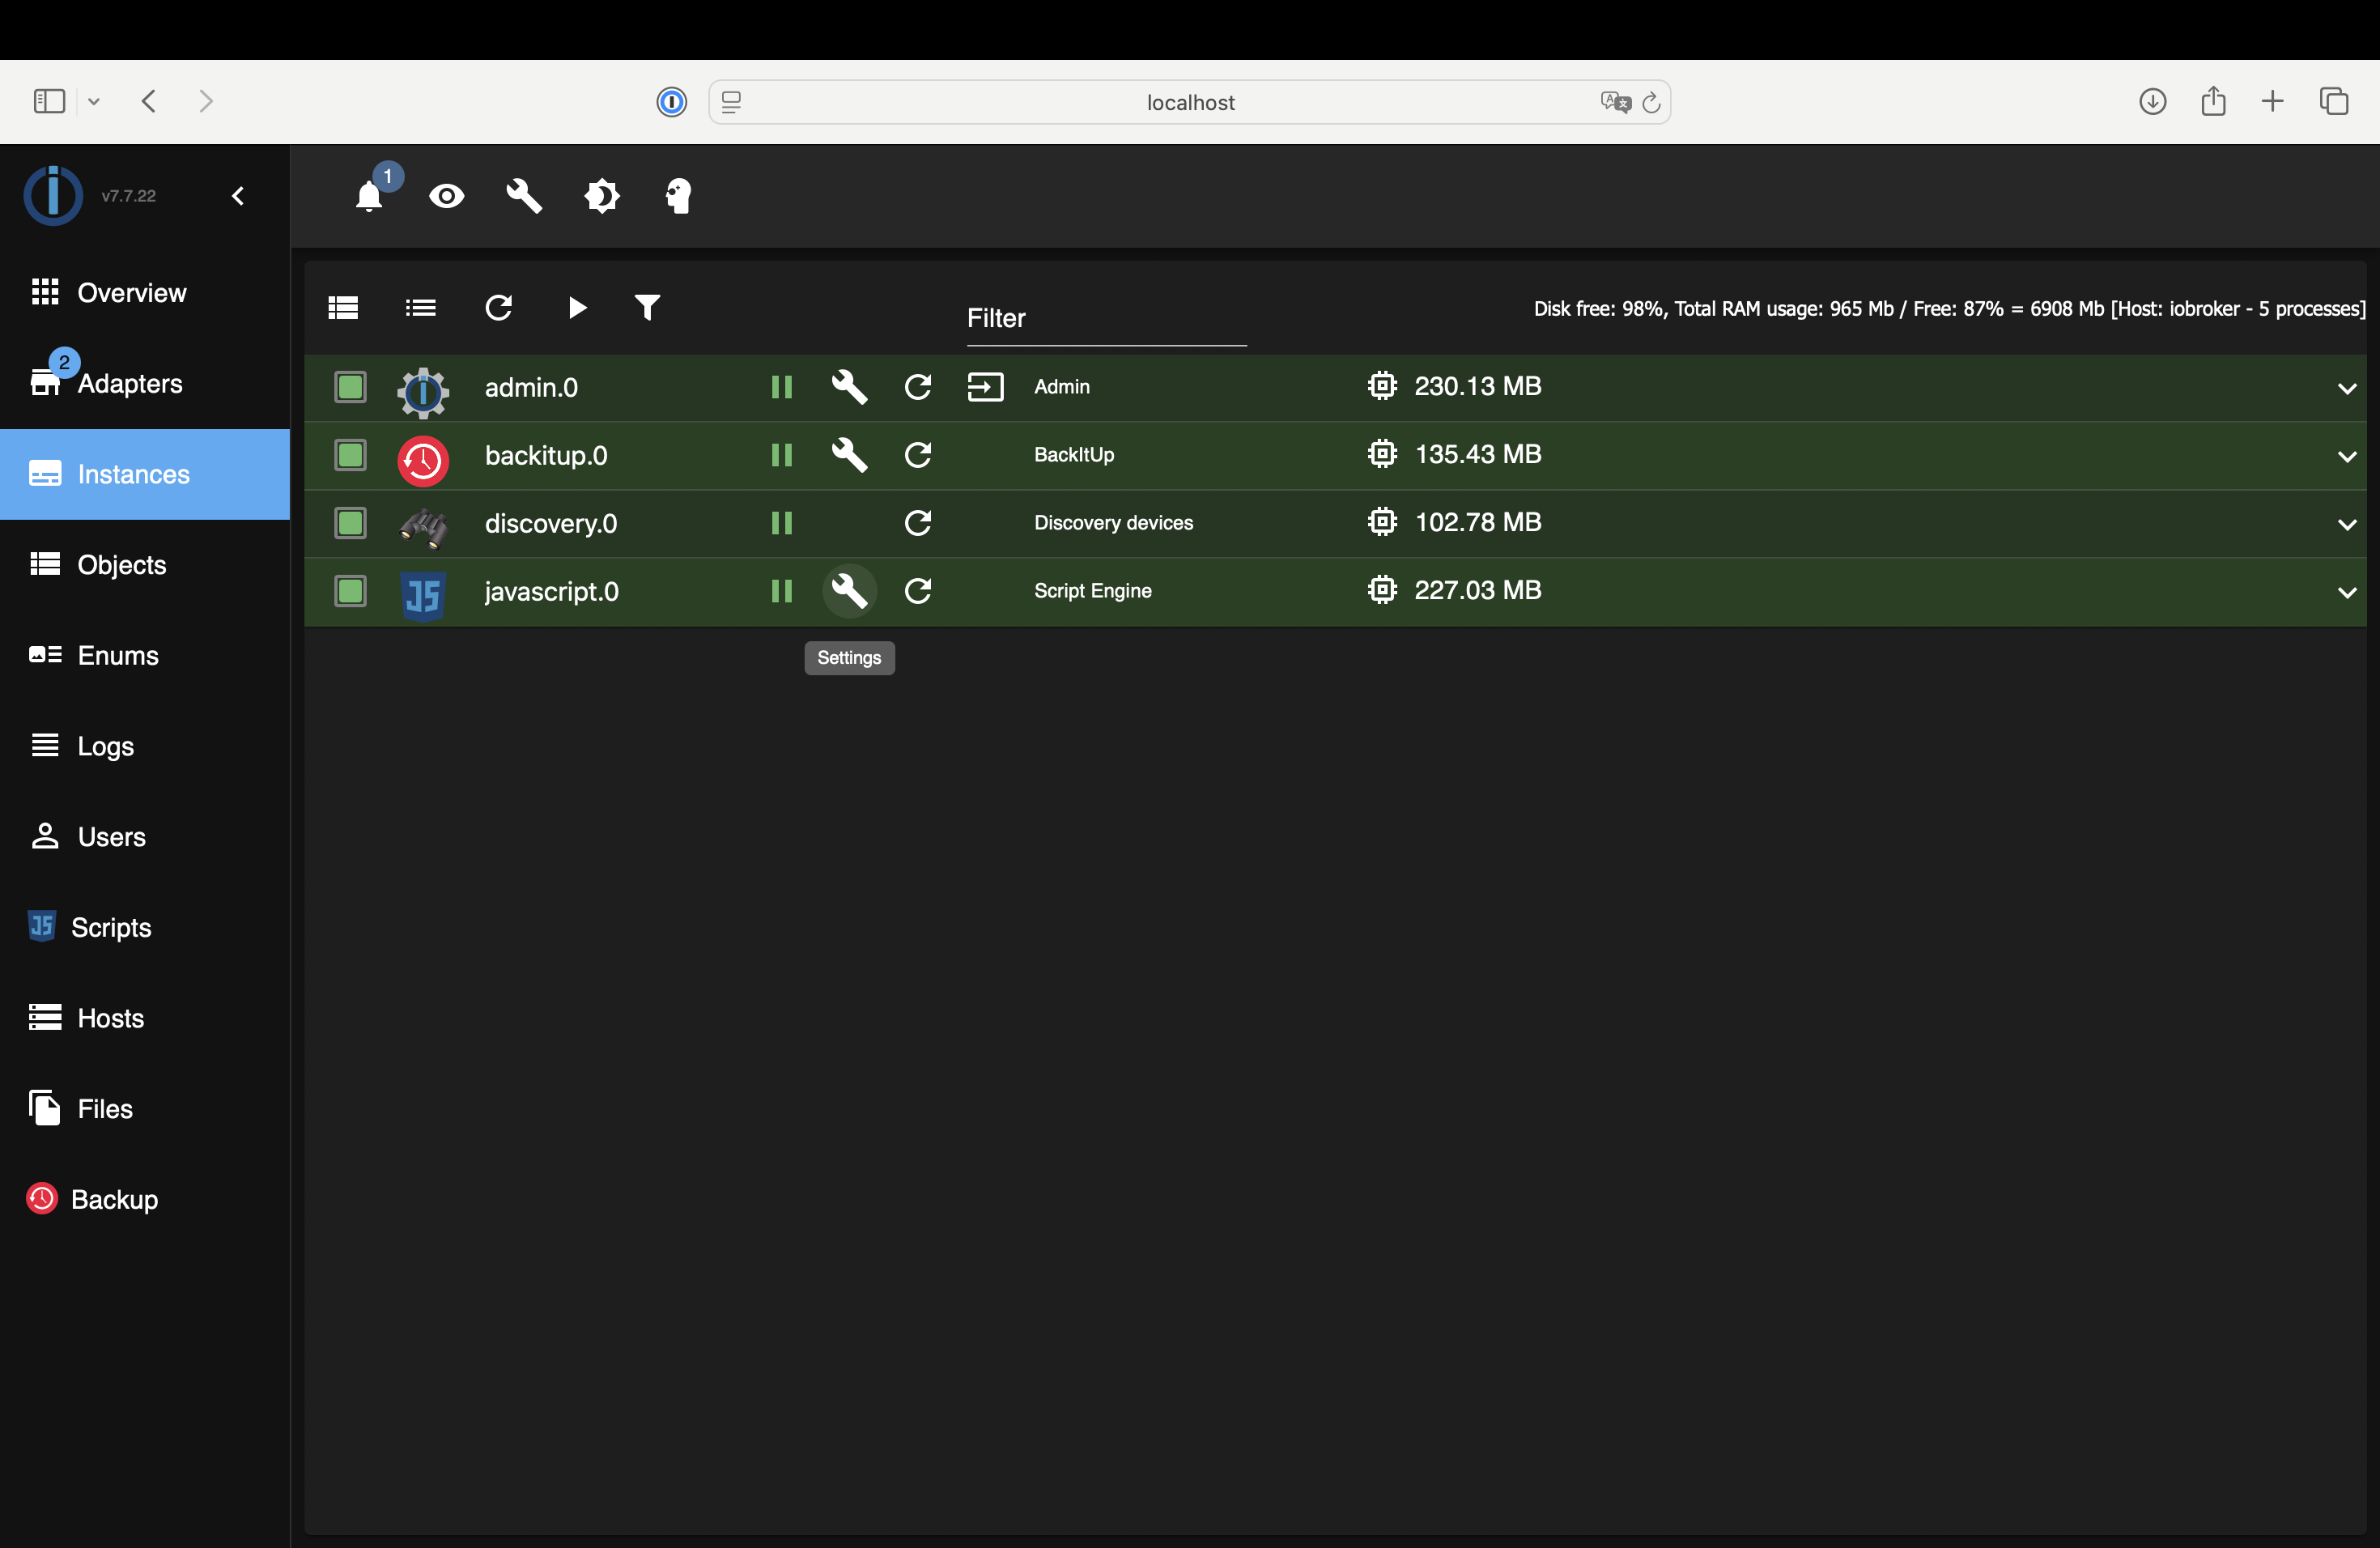Screen dimensions: 2380x1548
Task: Collapse the left sidebar menu
Action: 238,196
